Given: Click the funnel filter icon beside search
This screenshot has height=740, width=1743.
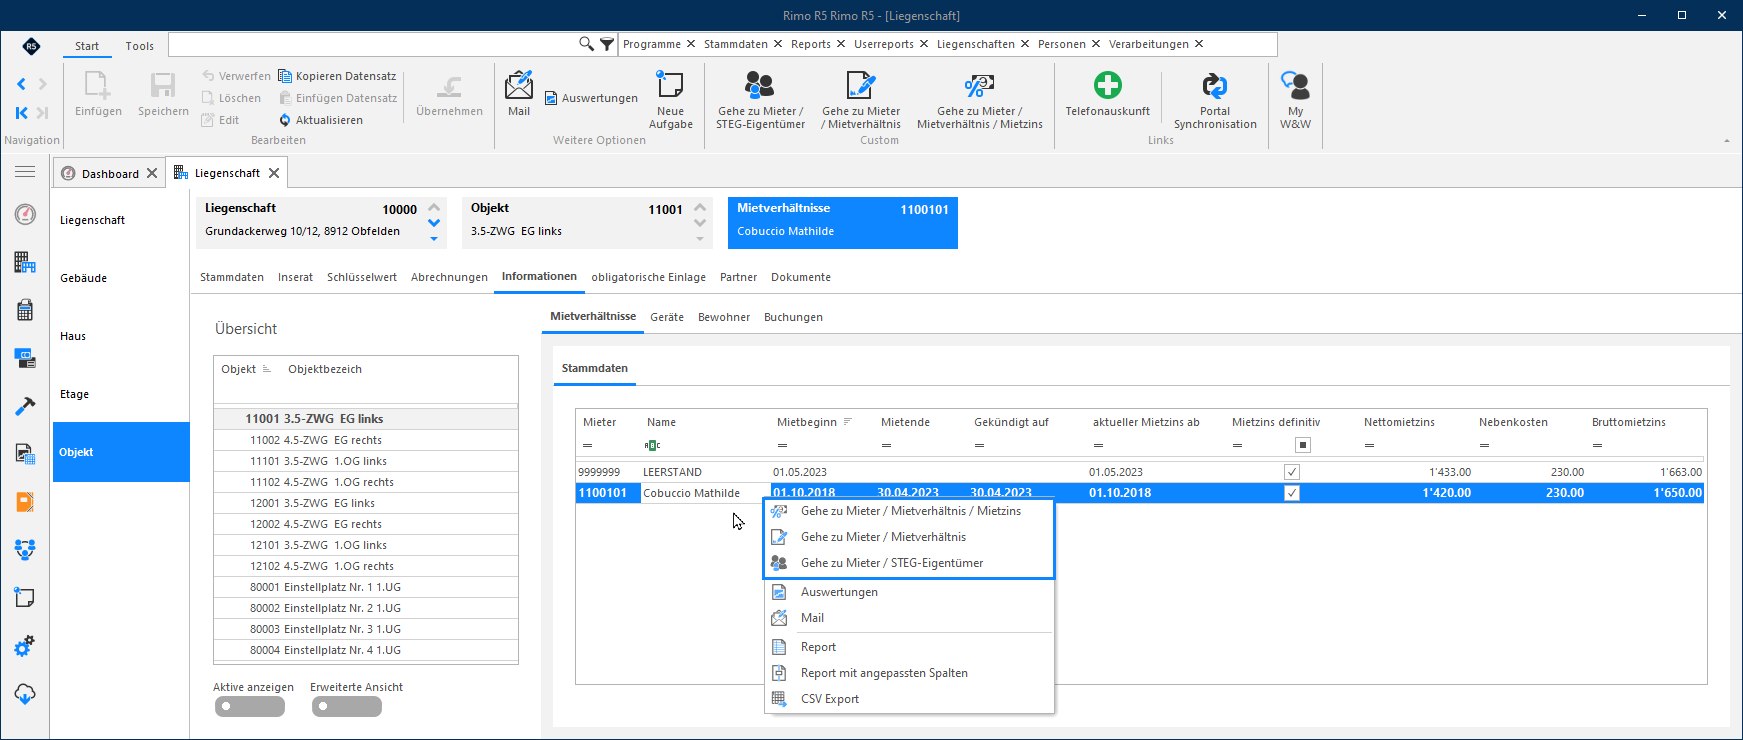Looking at the screenshot, I should click(x=607, y=44).
